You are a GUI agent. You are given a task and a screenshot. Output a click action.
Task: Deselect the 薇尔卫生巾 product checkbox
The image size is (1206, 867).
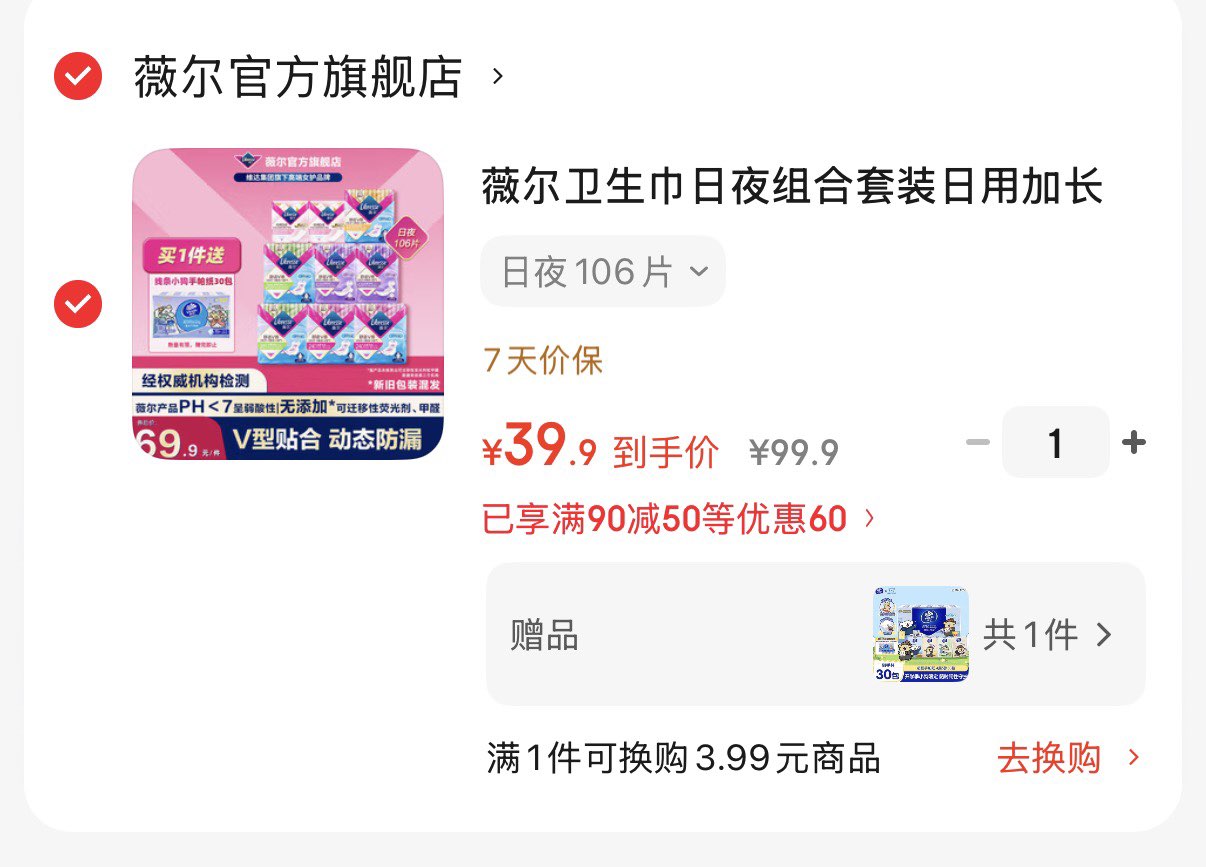click(x=78, y=304)
